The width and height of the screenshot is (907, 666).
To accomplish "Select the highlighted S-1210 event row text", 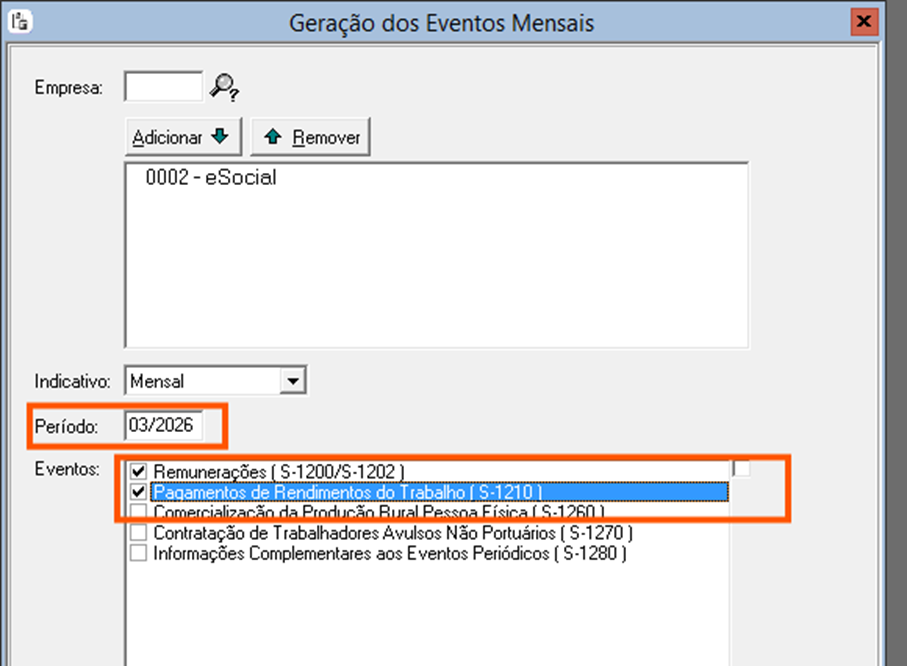I will tap(347, 491).
